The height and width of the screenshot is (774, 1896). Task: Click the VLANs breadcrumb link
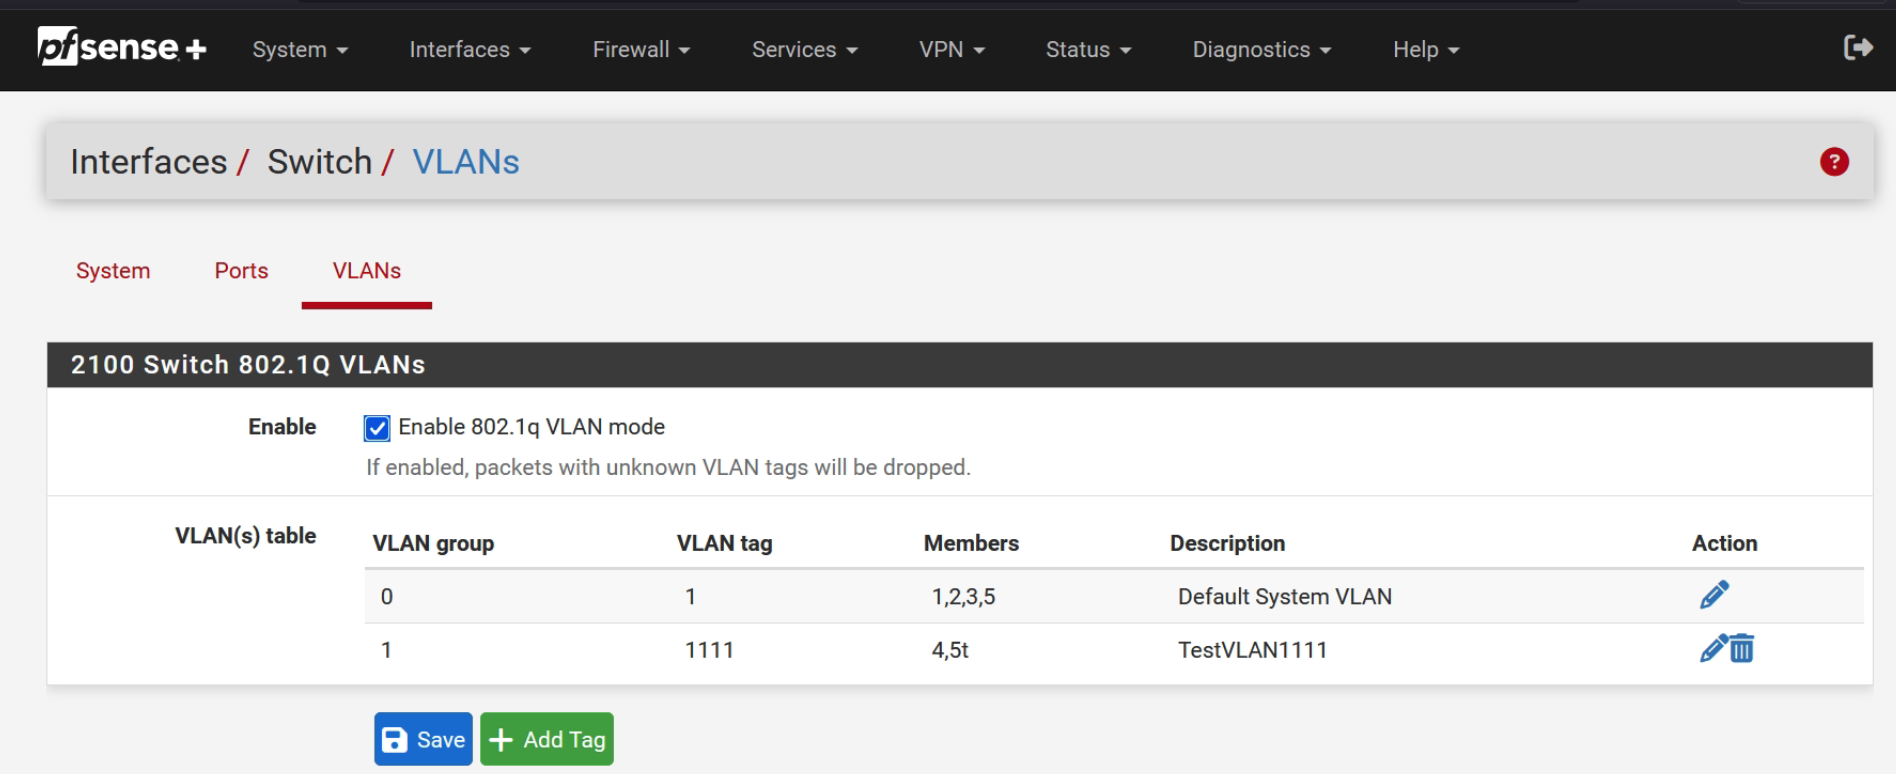[x=466, y=162]
